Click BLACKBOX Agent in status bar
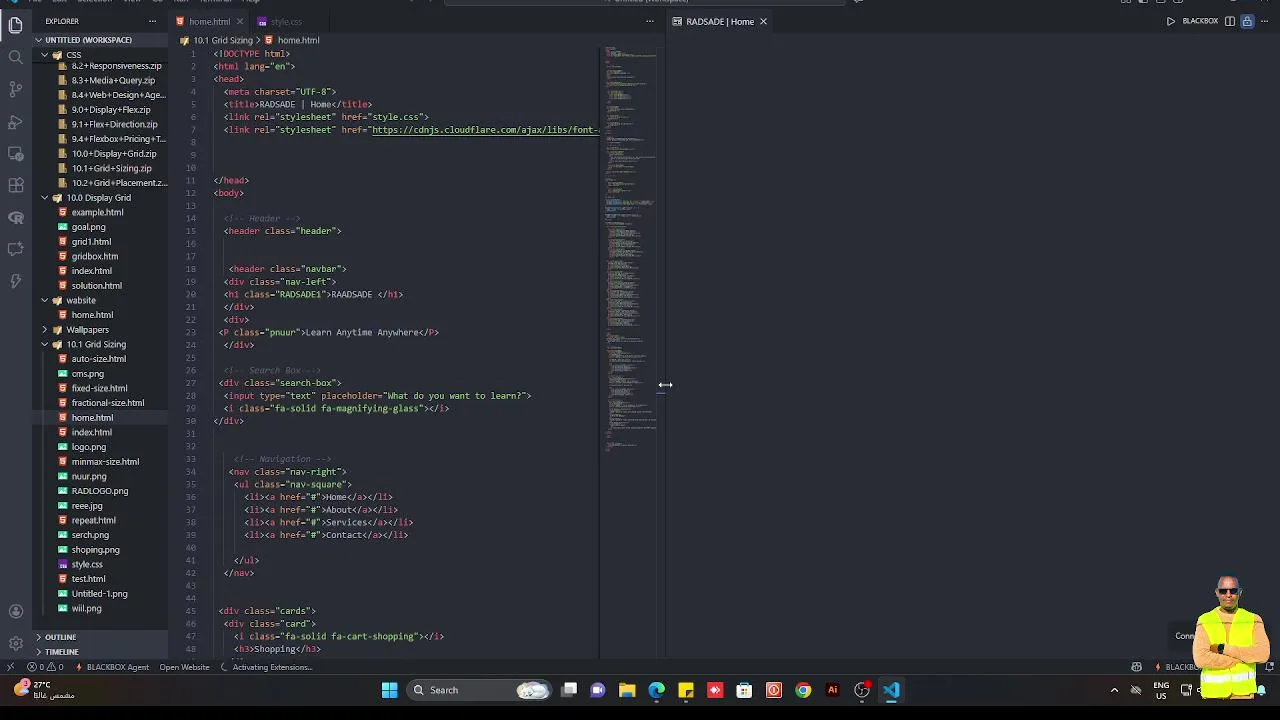Viewport: 1280px width, 720px height. (x=112, y=667)
